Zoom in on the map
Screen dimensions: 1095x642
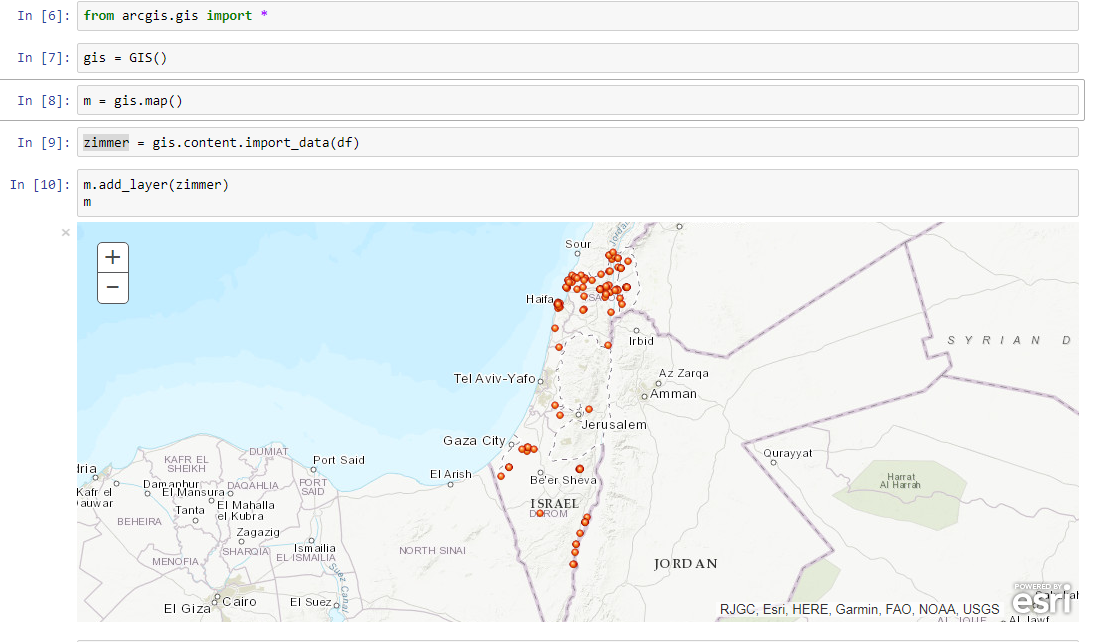click(x=113, y=257)
